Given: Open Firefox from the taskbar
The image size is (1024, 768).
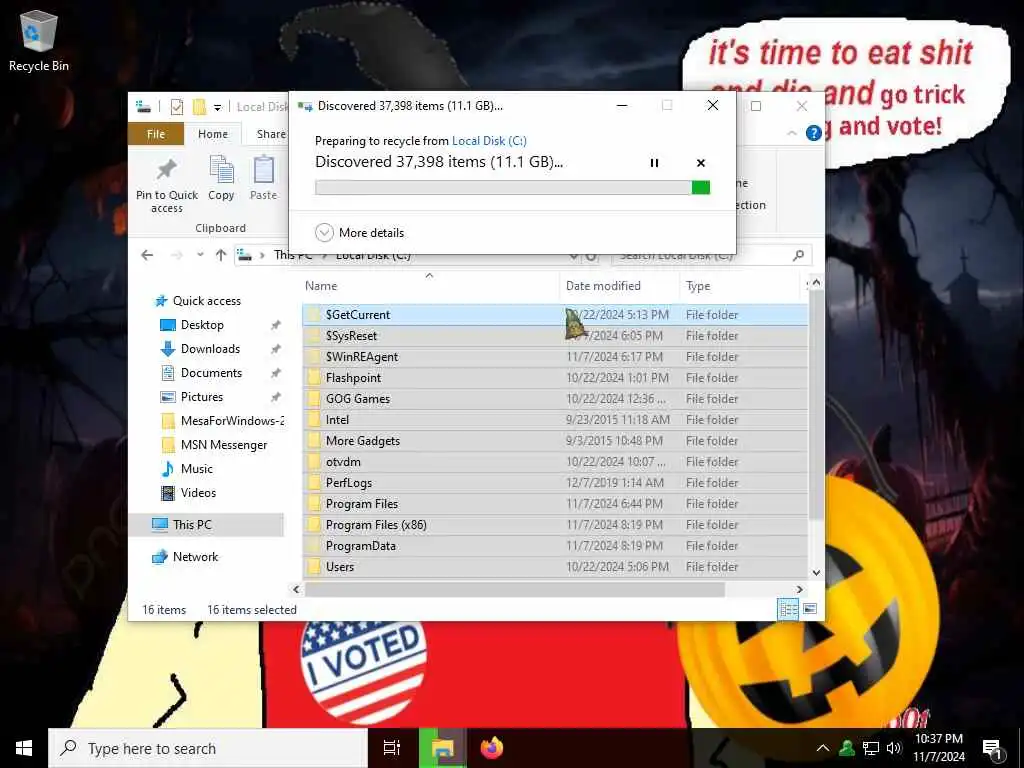Looking at the screenshot, I should (x=492, y=748).
